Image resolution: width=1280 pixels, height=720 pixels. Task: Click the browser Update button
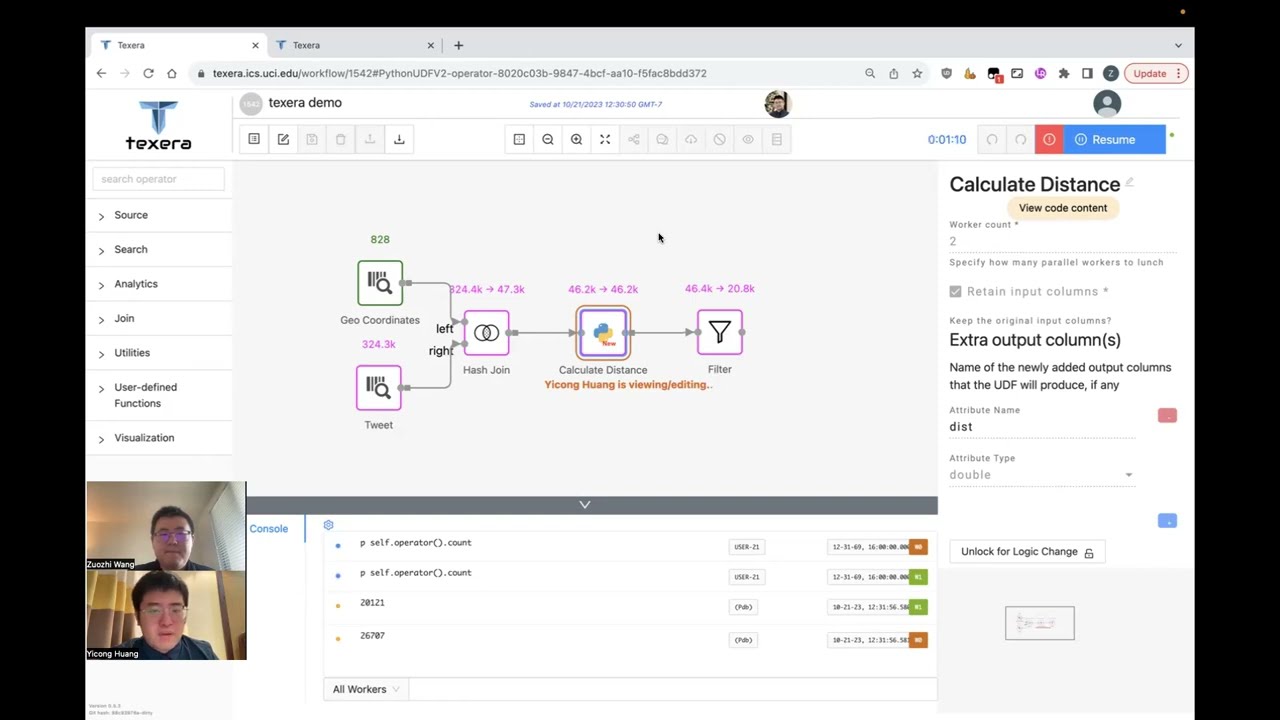click(1157, 73)
